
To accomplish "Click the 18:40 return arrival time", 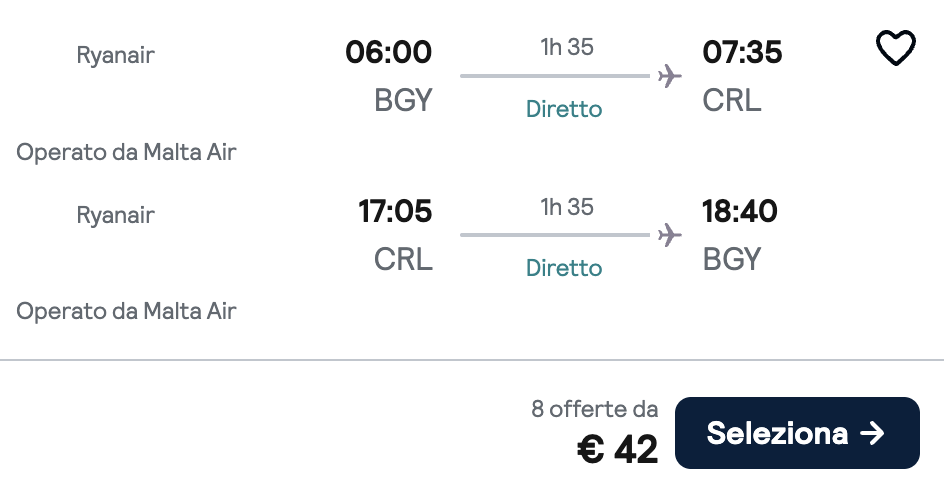I will (740, 212).
